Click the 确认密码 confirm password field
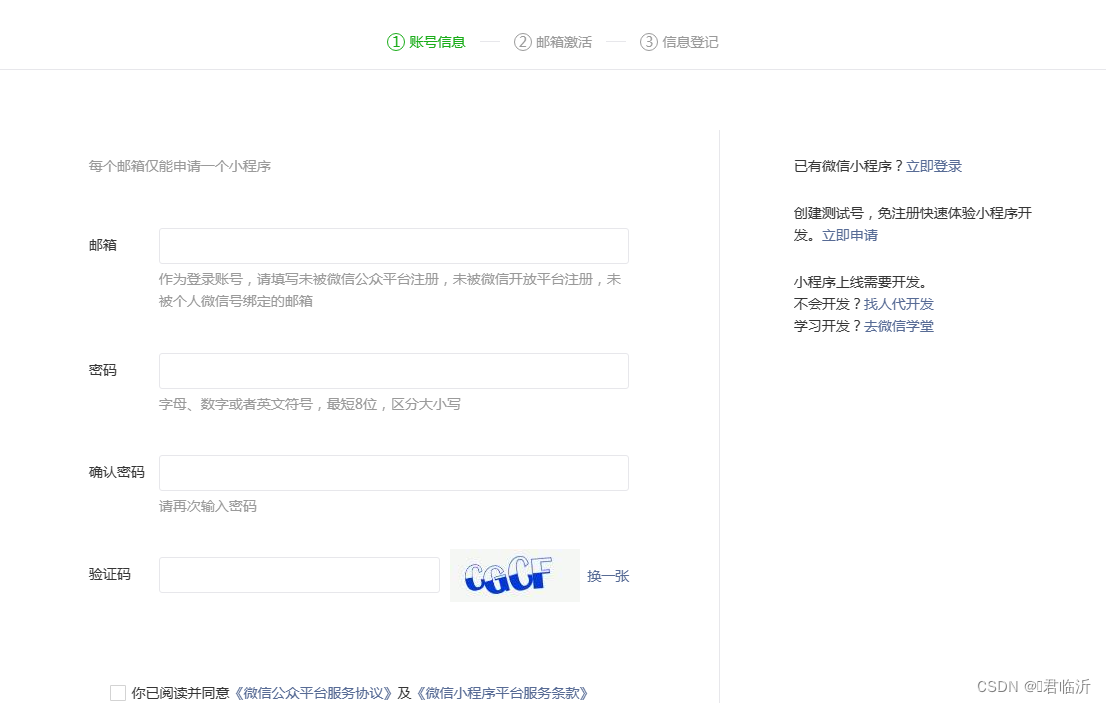This screenshot has height=703, width=1106. click(x=394, y=473)
